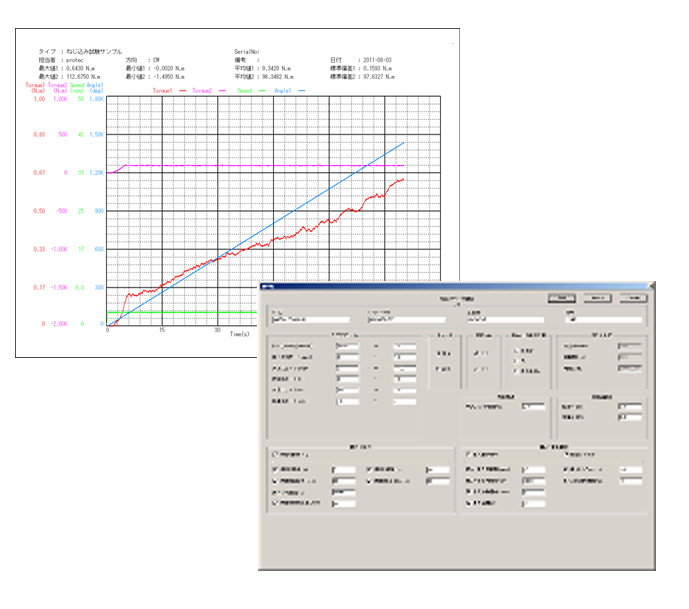Click the Angle1 blue legend entry
The height and width of the screenshot is (609, 689).
point(298,90)
